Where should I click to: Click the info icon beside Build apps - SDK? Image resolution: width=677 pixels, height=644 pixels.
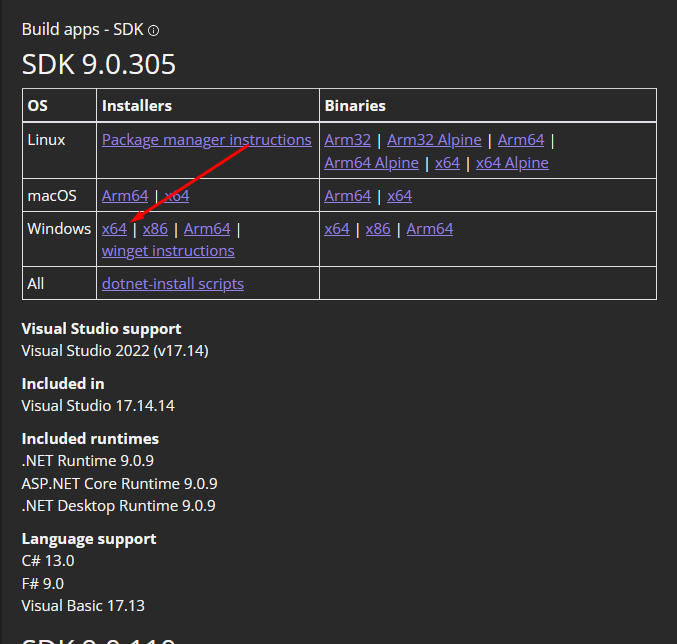(153, 31)
